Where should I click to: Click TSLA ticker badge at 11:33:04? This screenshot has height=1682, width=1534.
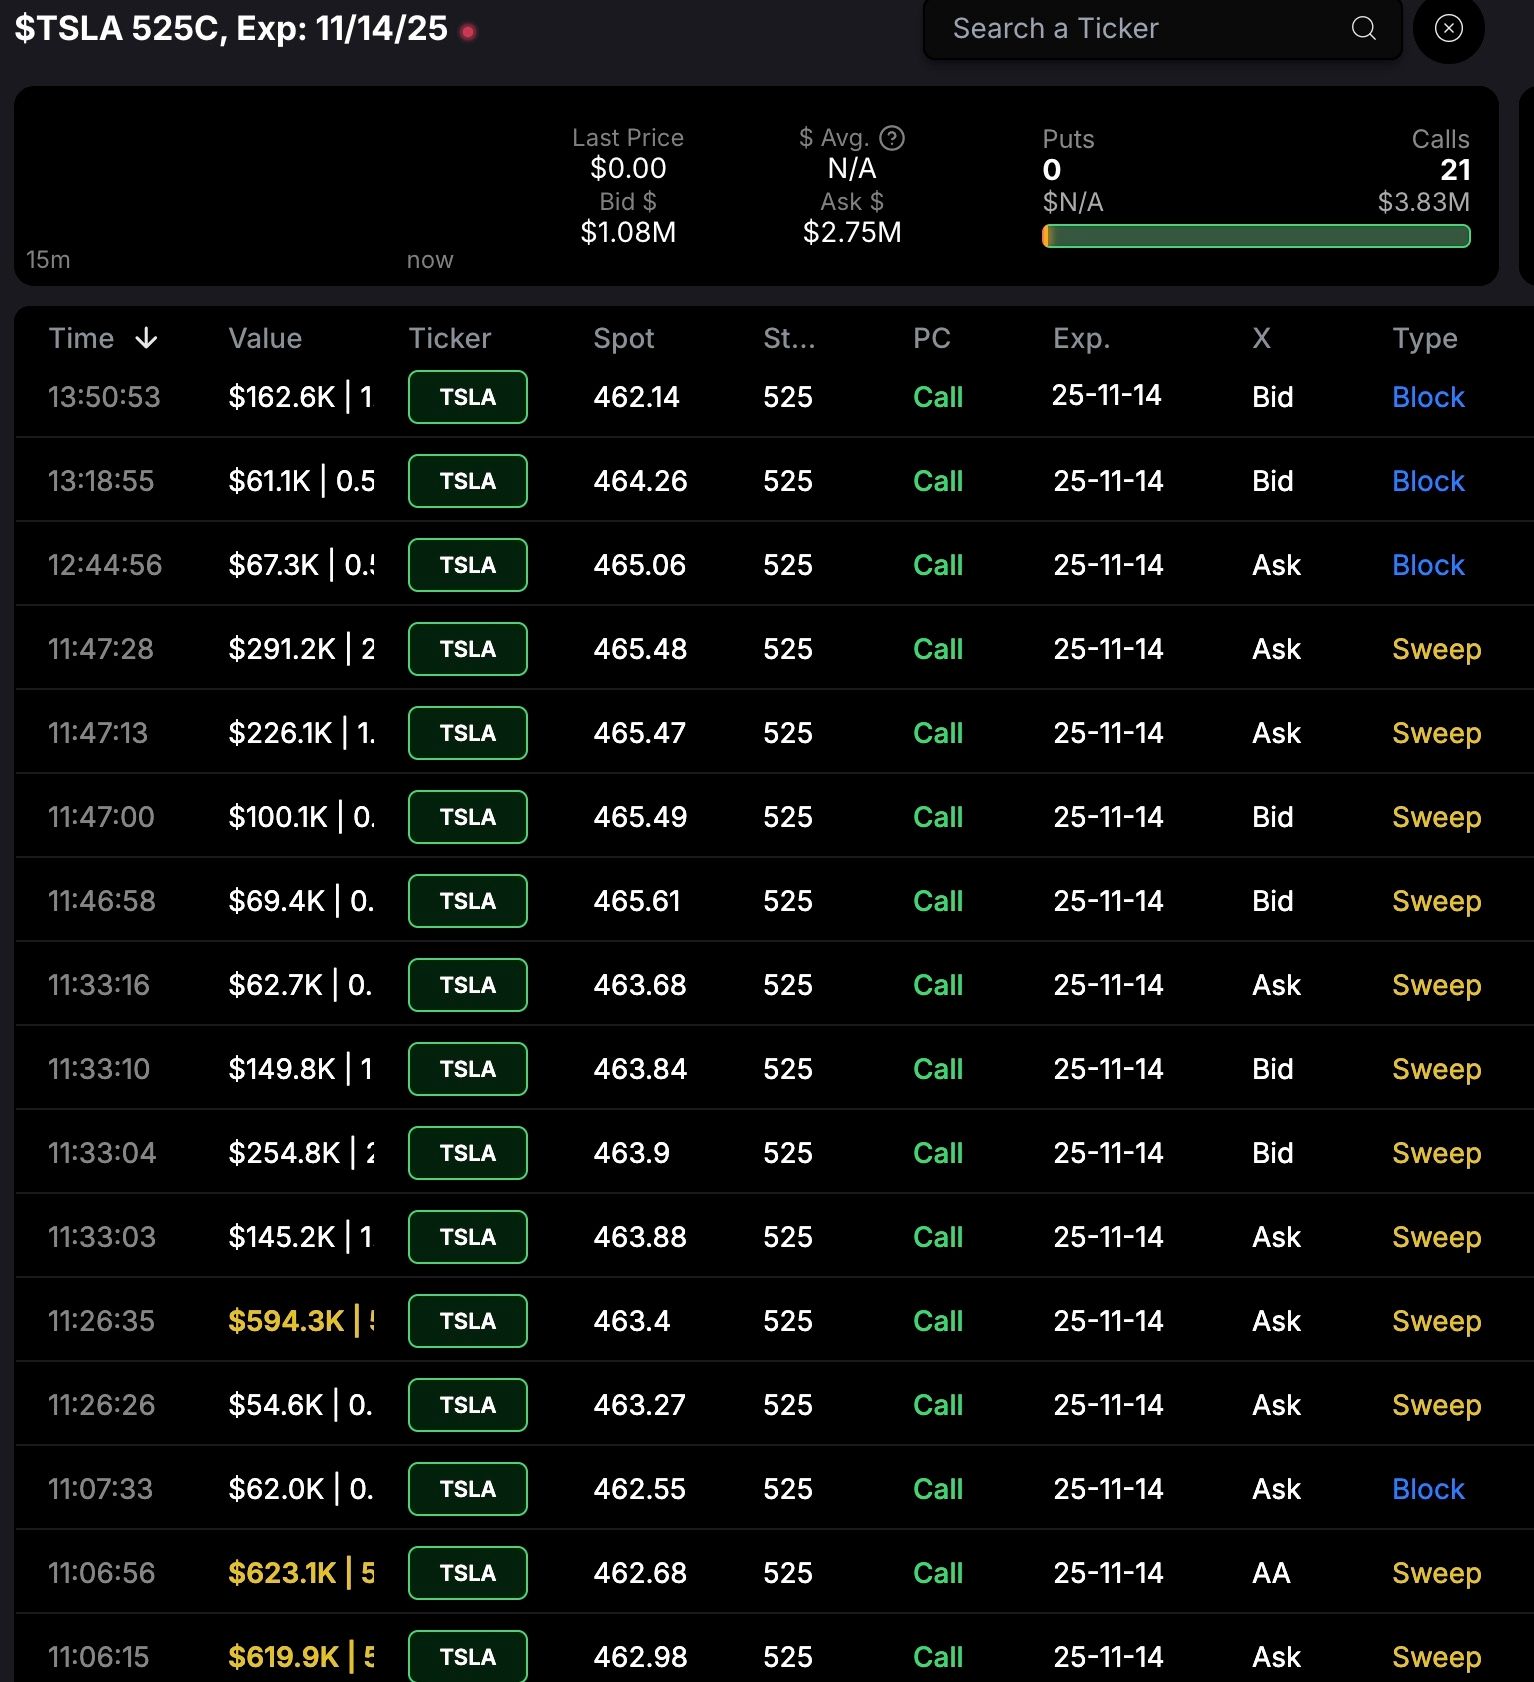468,1153
